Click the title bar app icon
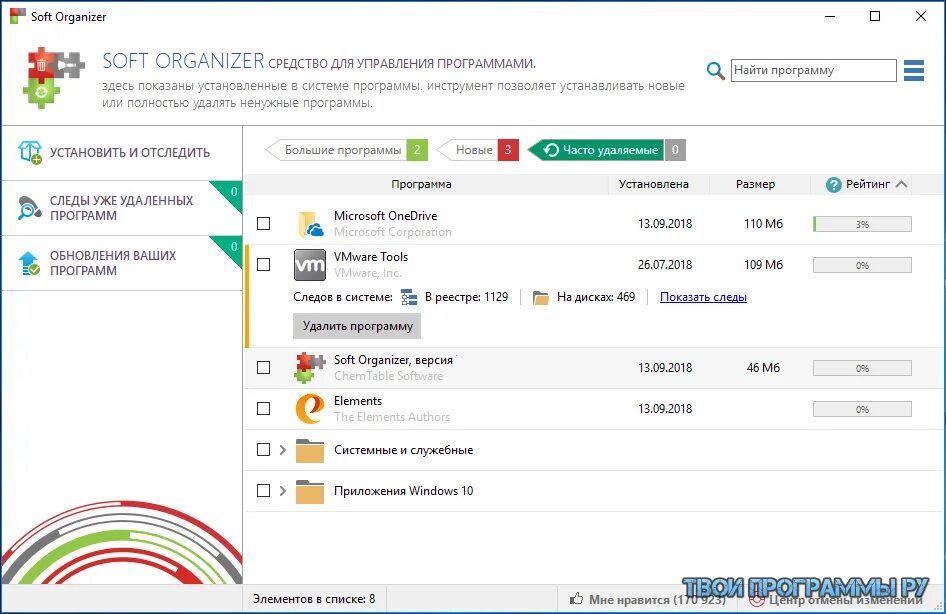 coord(17,16)
